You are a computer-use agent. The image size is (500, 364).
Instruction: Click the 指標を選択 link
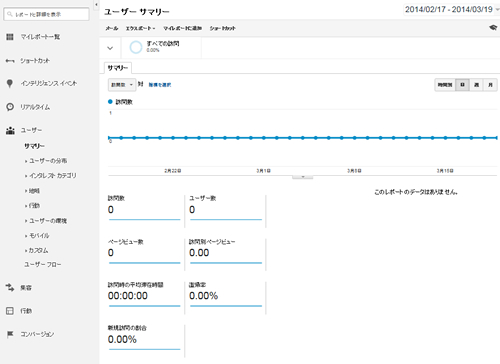pyautogui.click(x=160, y=85)
